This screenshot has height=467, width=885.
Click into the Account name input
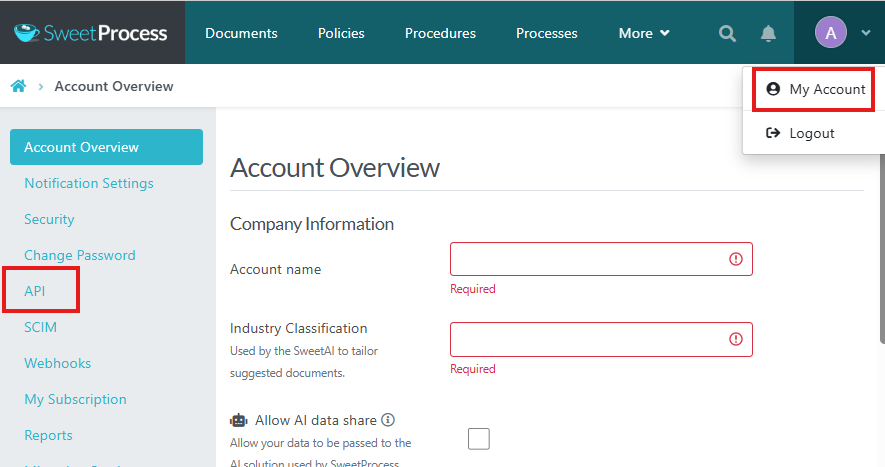(585, 259)
